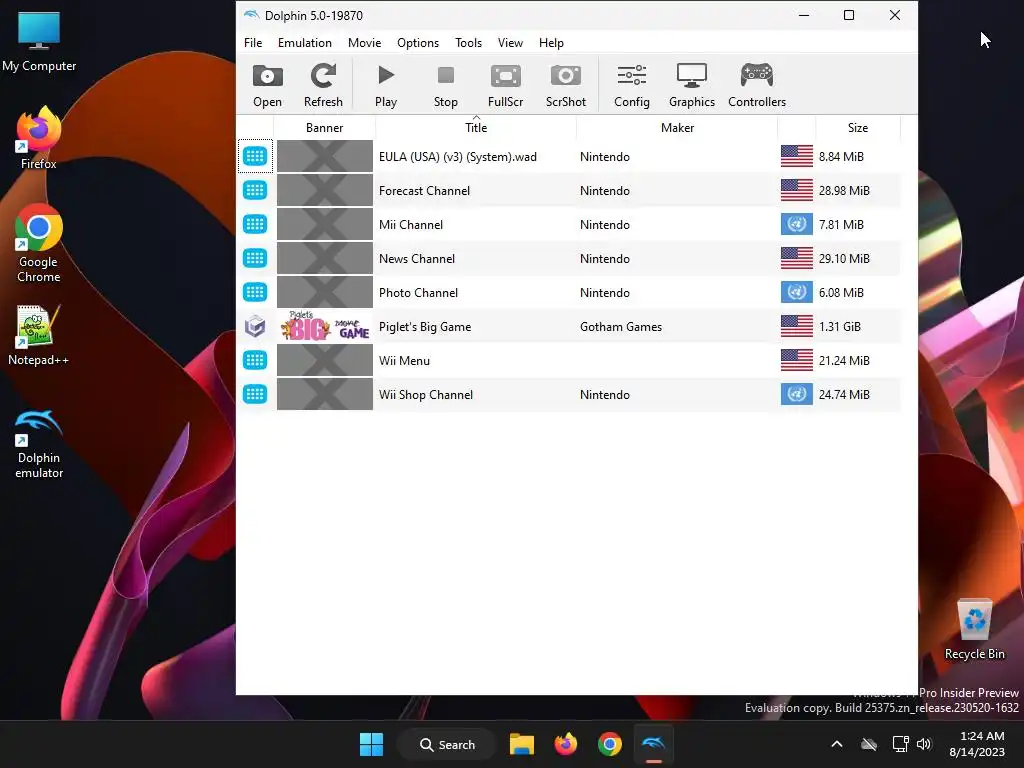Open the File menu
Image resolution: width=1024 pixels, height=768 pixels.
[253, 42]
